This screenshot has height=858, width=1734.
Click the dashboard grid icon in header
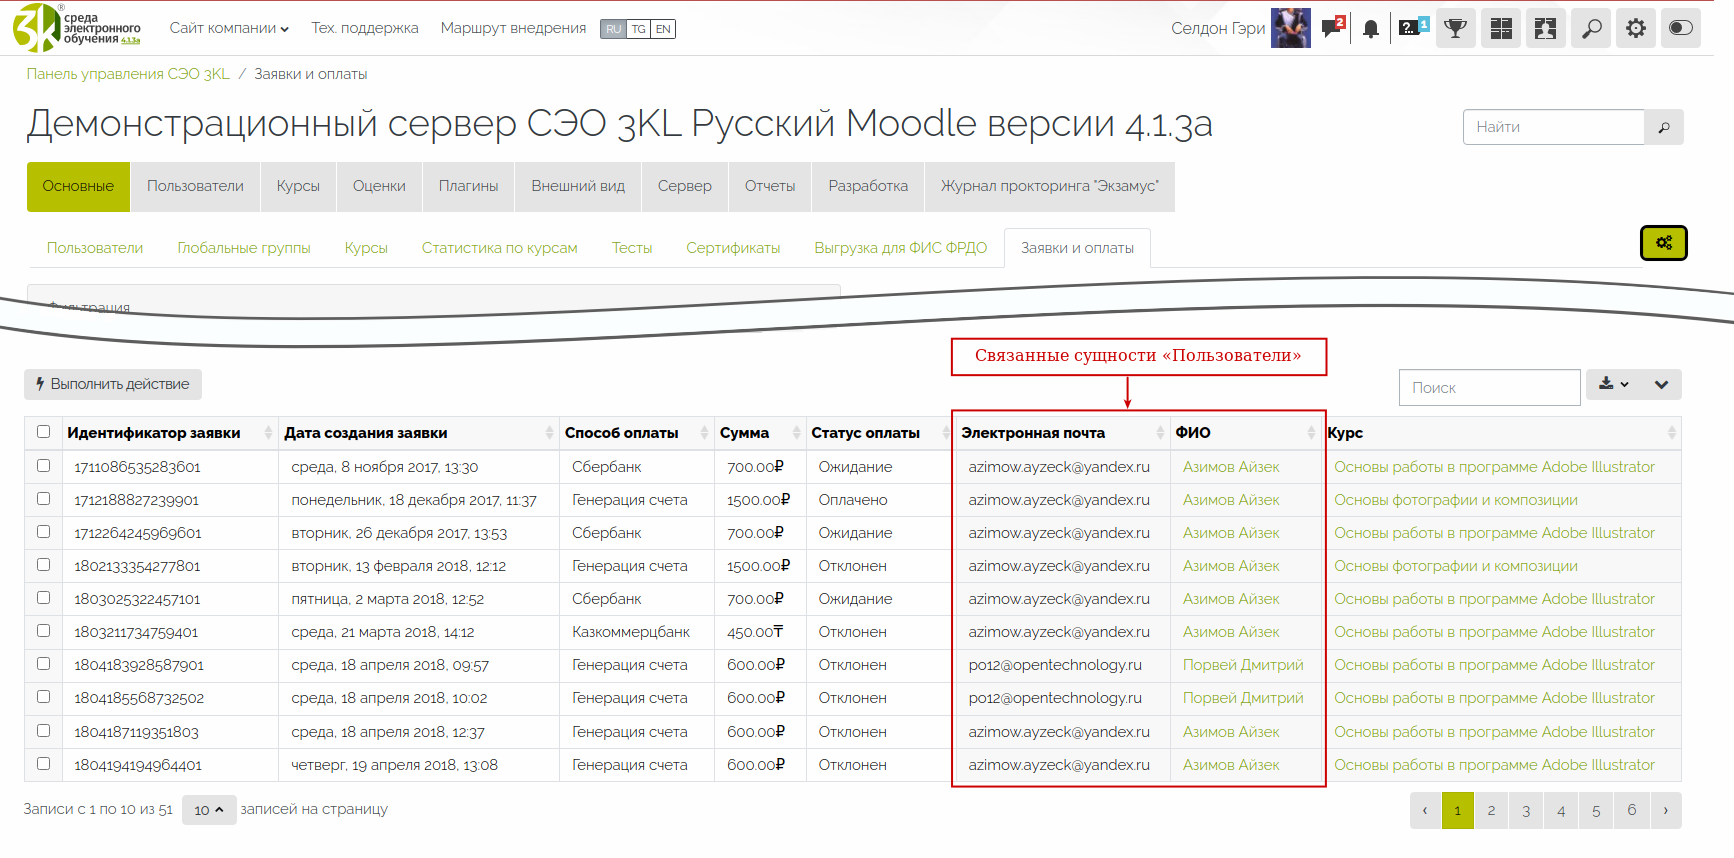(x=1501, y=29)
